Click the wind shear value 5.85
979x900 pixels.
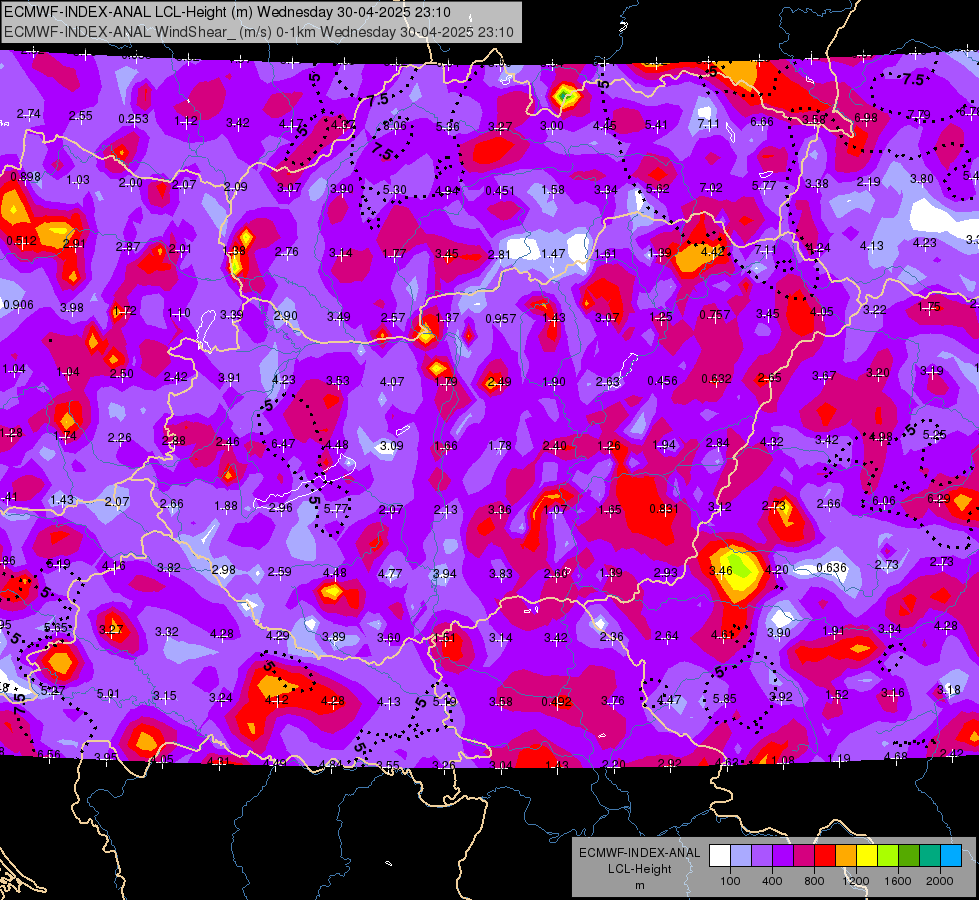(x=725, y=698)
